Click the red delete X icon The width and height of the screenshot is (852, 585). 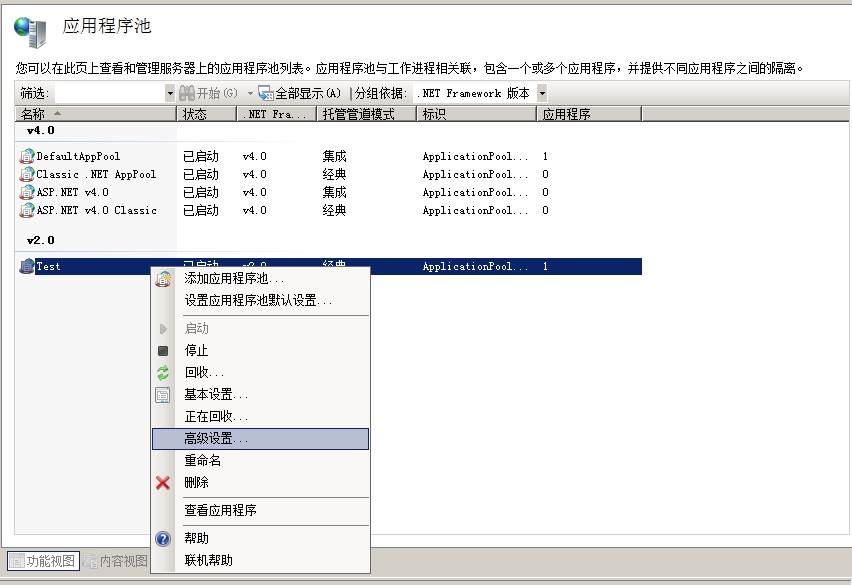tap(163, 482)
